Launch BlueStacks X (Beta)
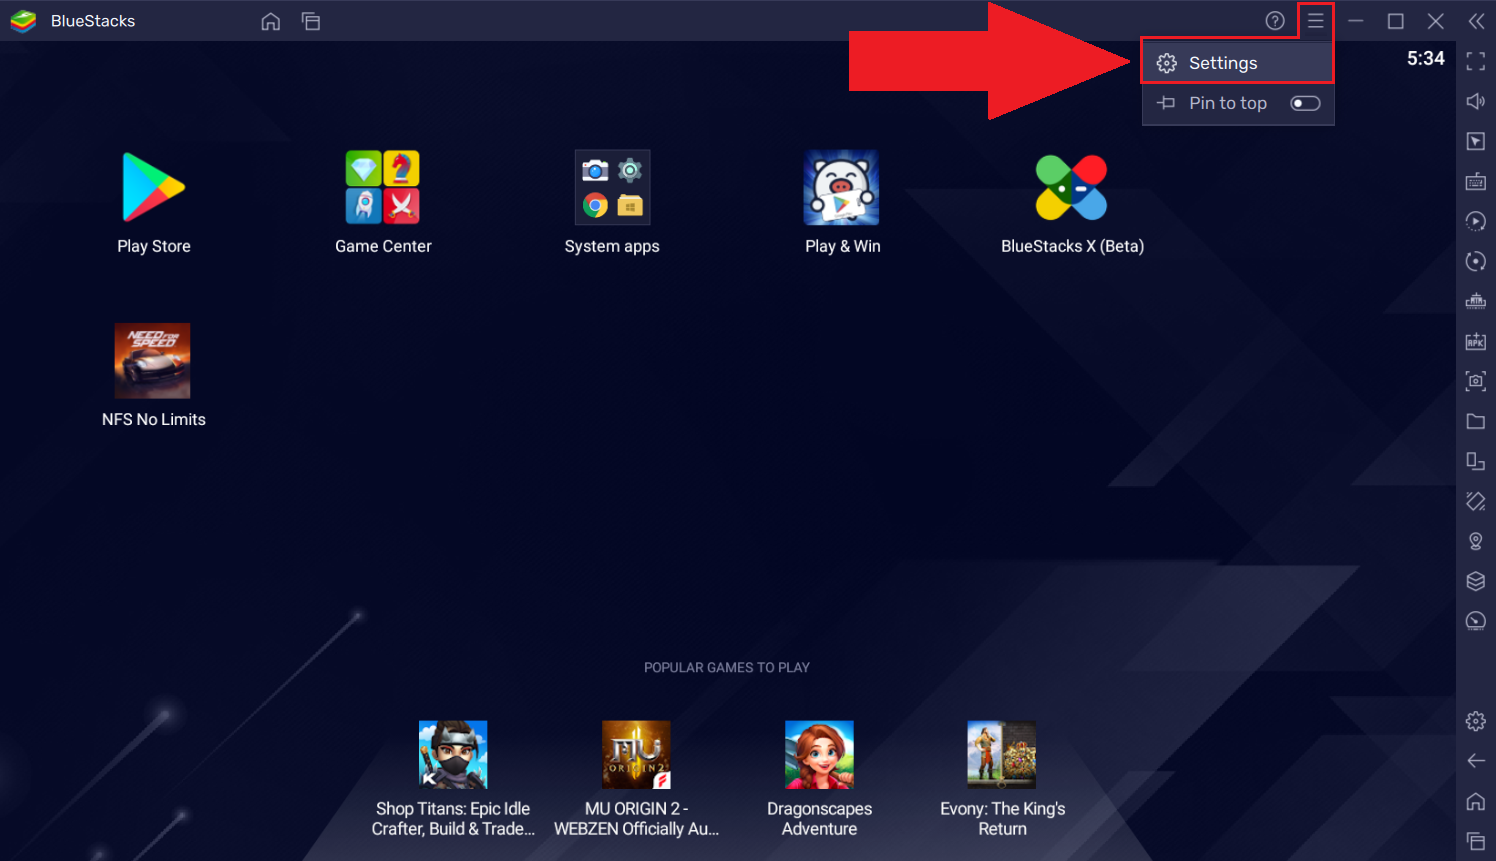Screen dimensions: 1496x861 pos(1071,187)
